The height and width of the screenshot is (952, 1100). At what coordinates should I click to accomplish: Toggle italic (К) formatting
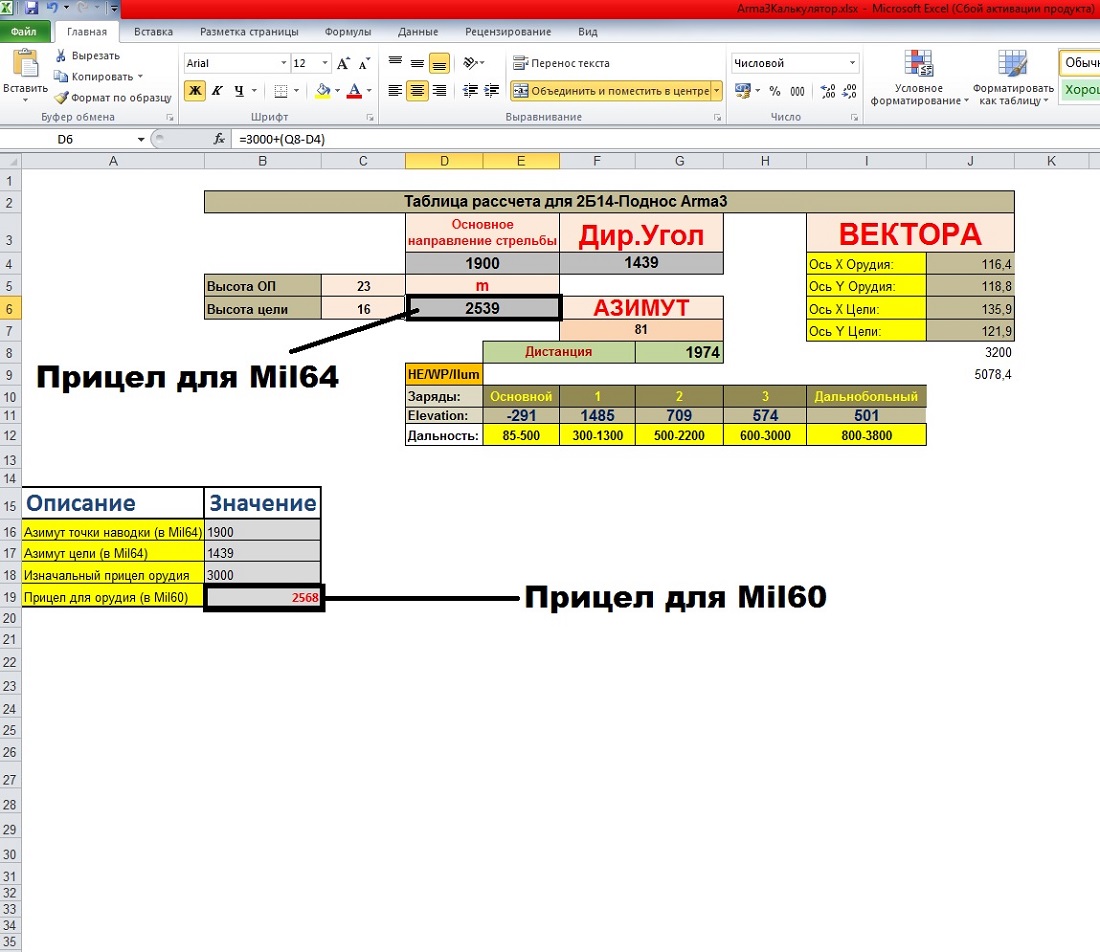[217, 90]
